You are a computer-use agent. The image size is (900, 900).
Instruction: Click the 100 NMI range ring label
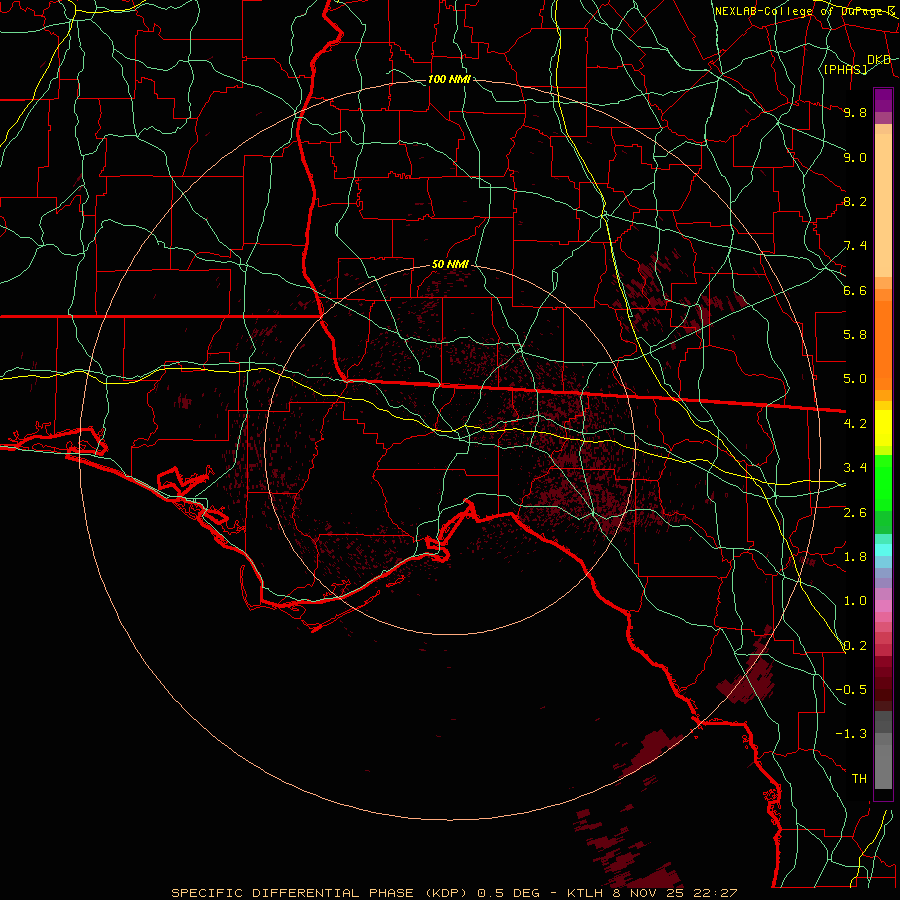pyautogui.click(x=449, y=79)
